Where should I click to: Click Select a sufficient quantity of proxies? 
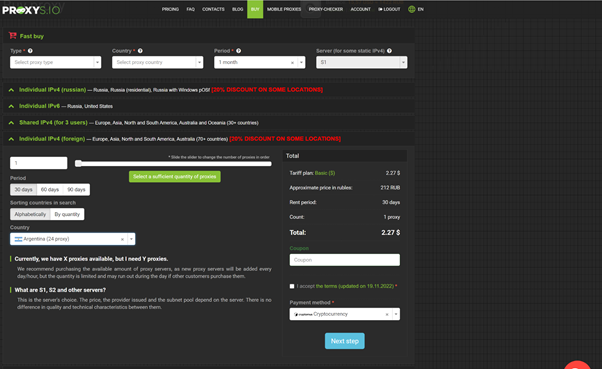[175, 177]
